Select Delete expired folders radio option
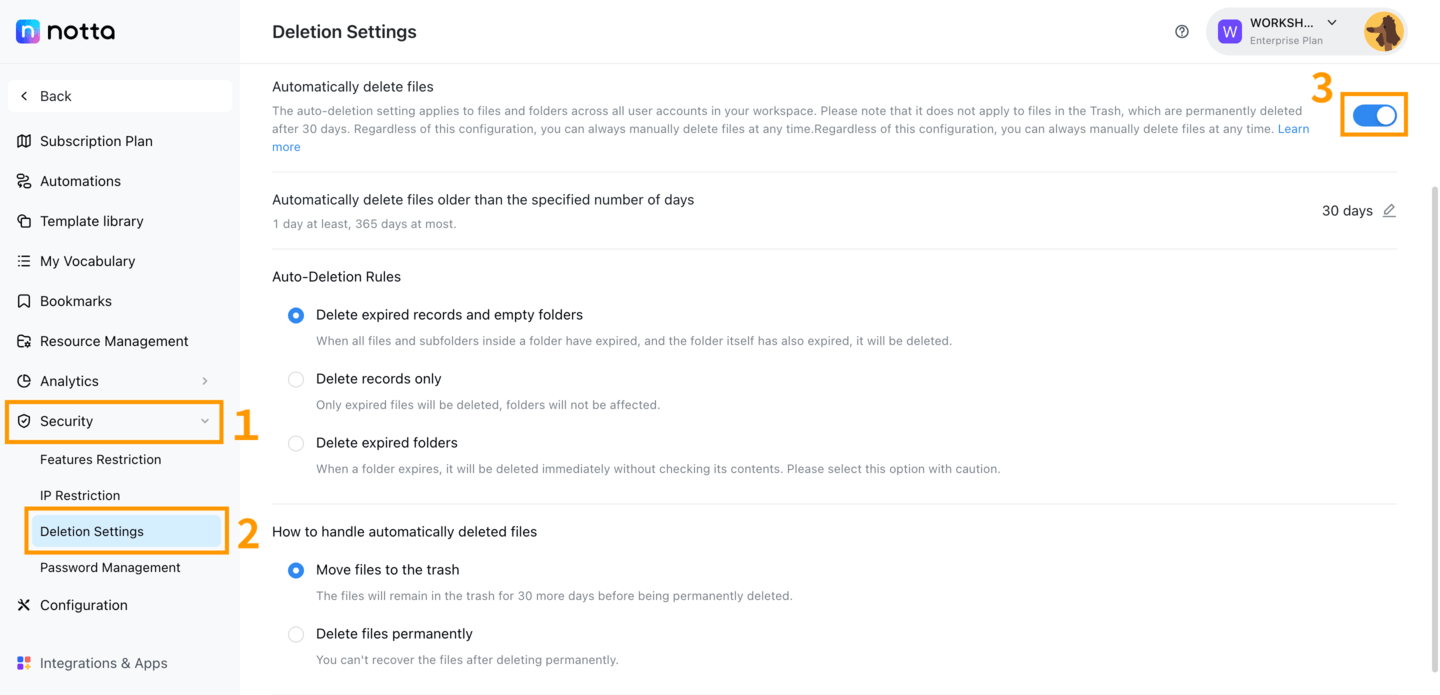1440x695 pixels. click(x=296, y=443)
